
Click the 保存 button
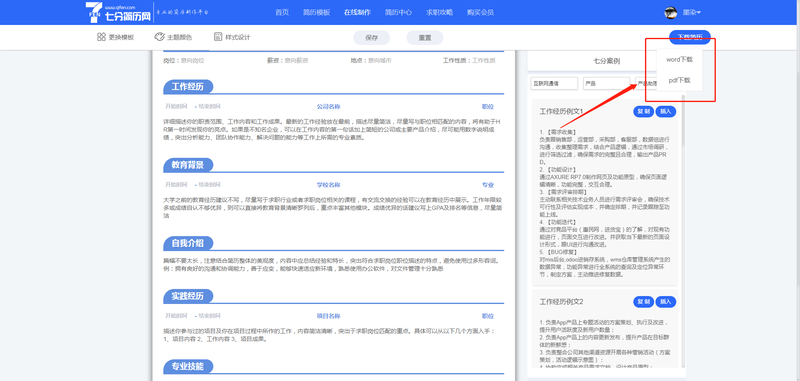pos(371,38)
